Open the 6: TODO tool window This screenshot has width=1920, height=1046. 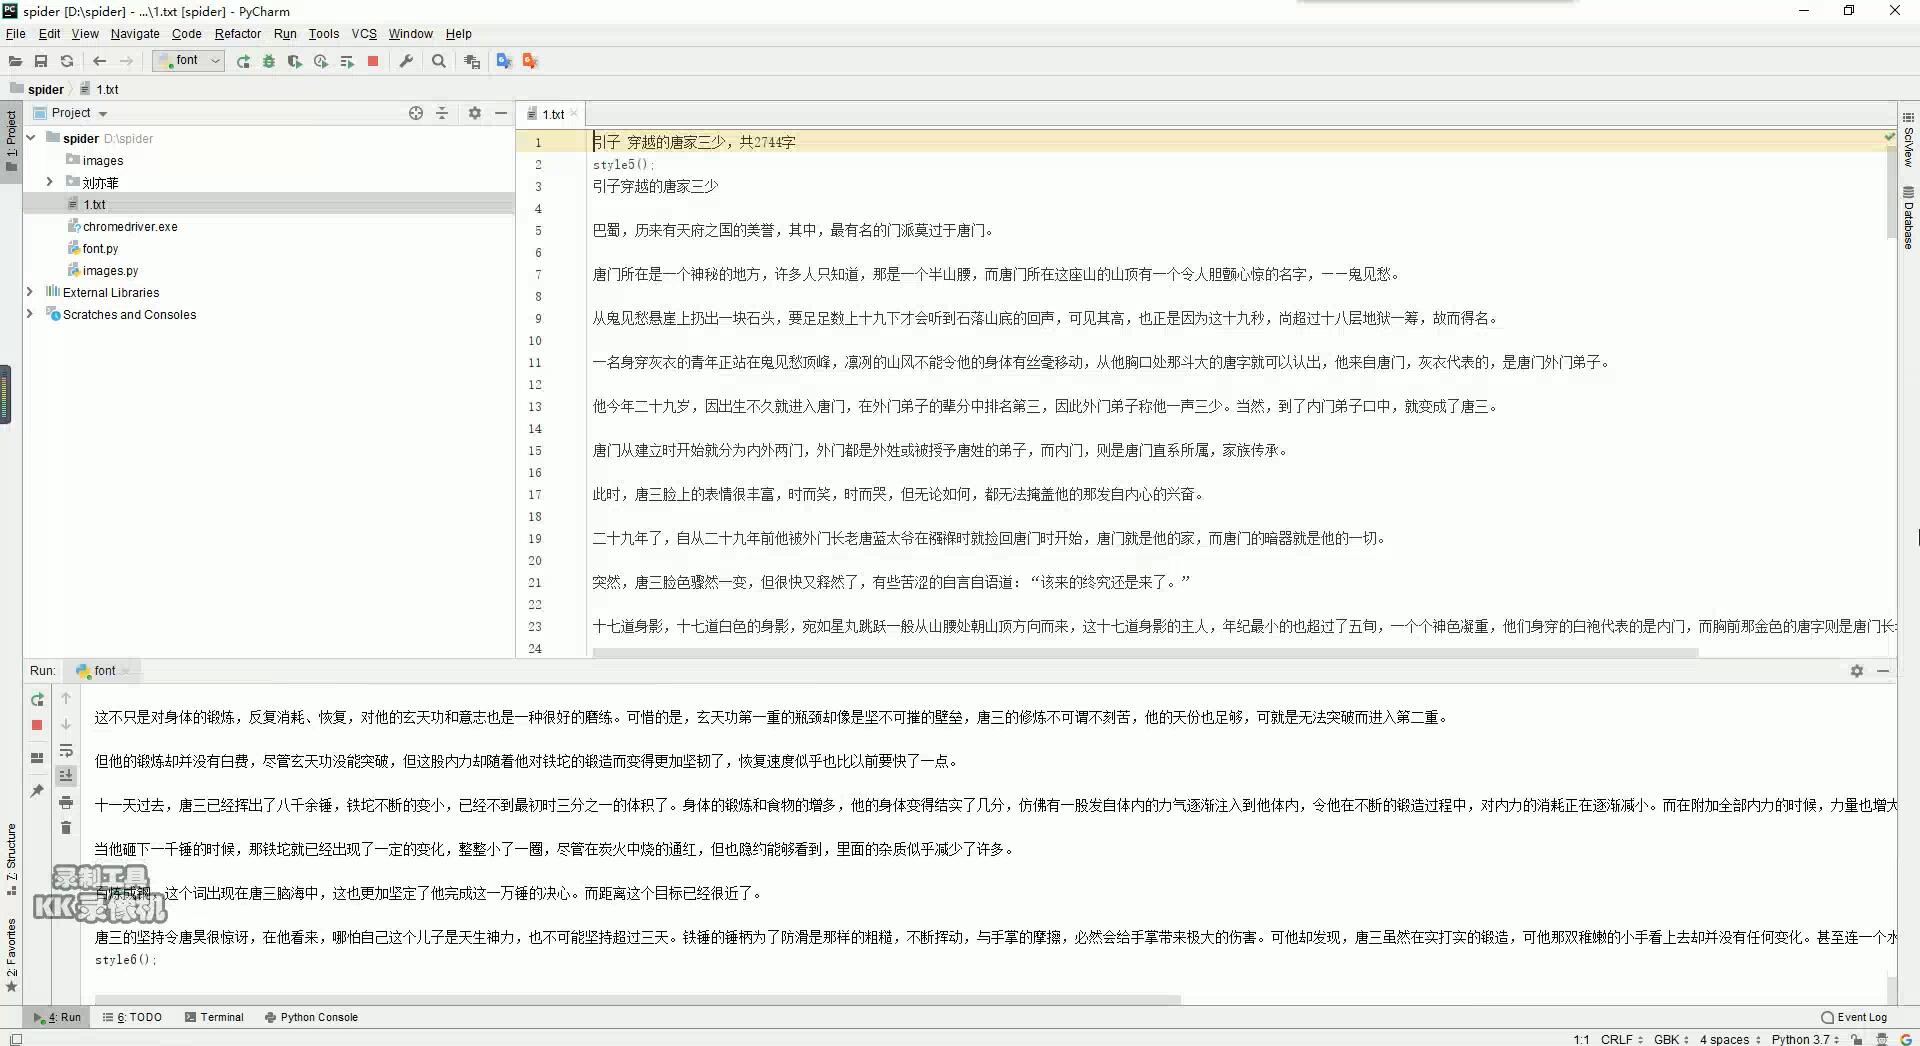[x=132, y=1017]
